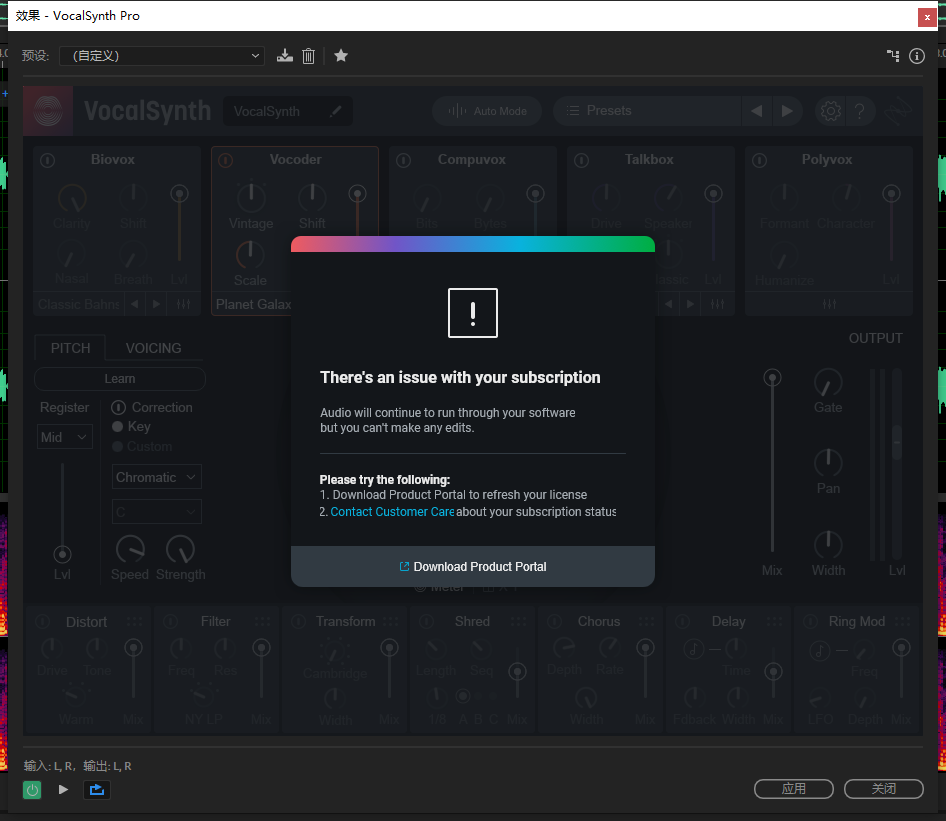This screenshot has height=821, width=946.
Task: Open the Contact Customer Care link
Action: (x=392, y=512)
